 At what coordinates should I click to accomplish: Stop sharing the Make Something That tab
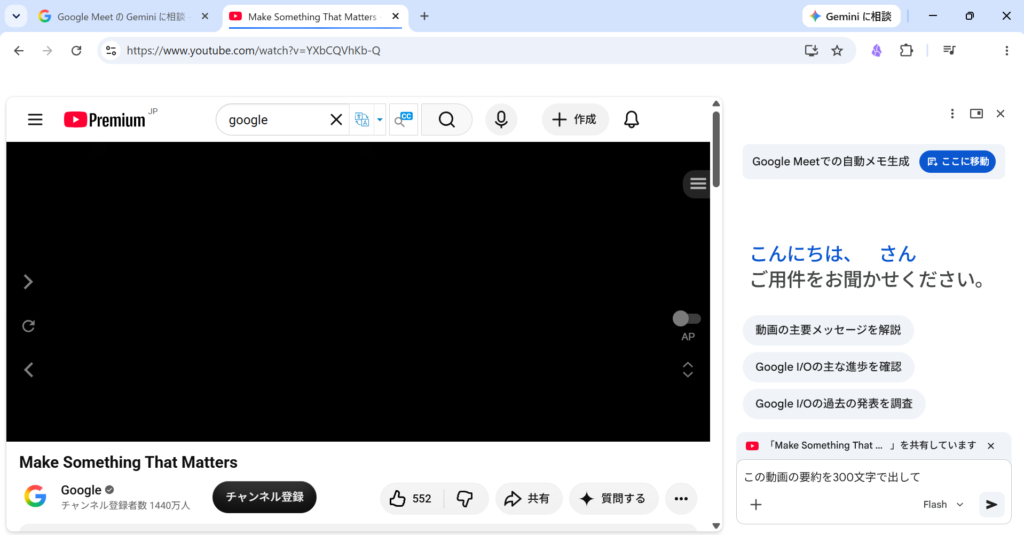tap(991, 446)
